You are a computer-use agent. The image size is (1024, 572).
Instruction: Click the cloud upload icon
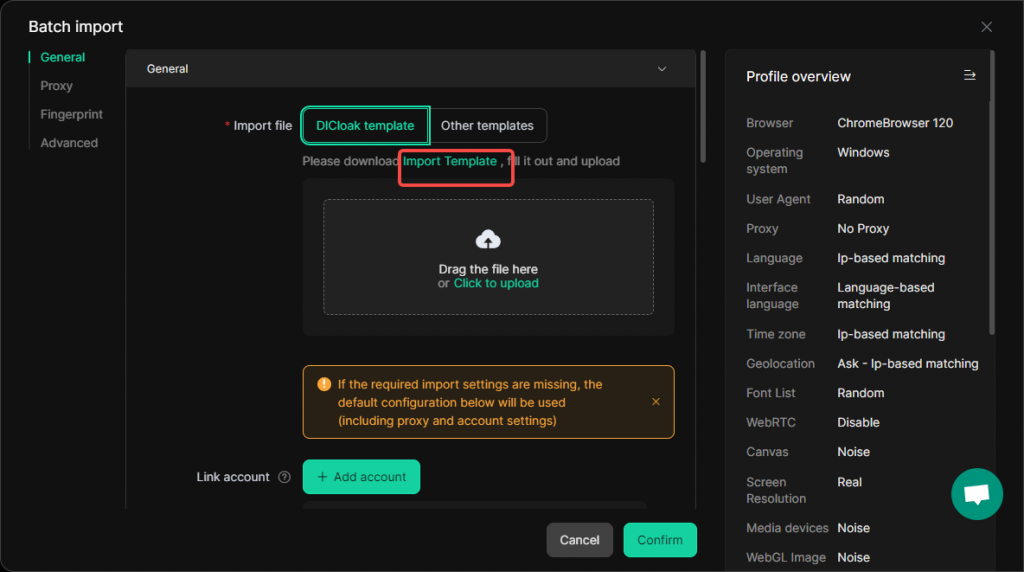[488, 240]
